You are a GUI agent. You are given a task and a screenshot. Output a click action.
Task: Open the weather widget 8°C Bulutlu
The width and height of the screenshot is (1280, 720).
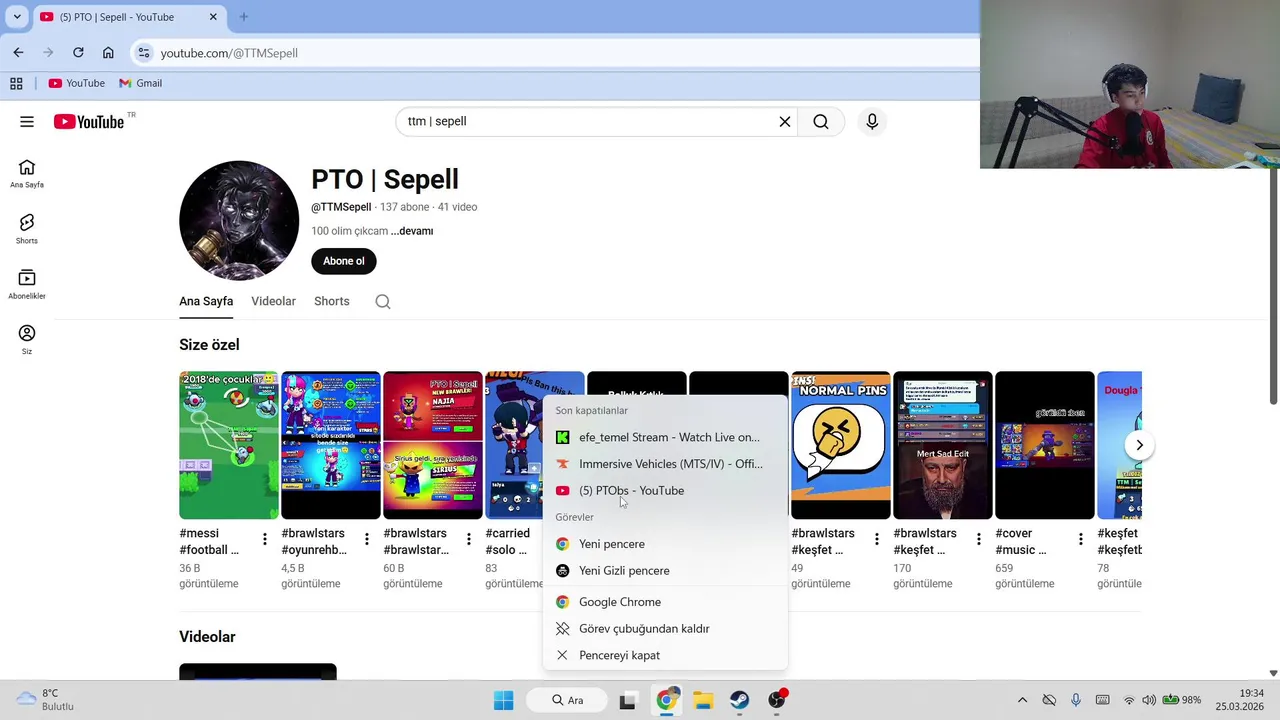tap(44, 700)
